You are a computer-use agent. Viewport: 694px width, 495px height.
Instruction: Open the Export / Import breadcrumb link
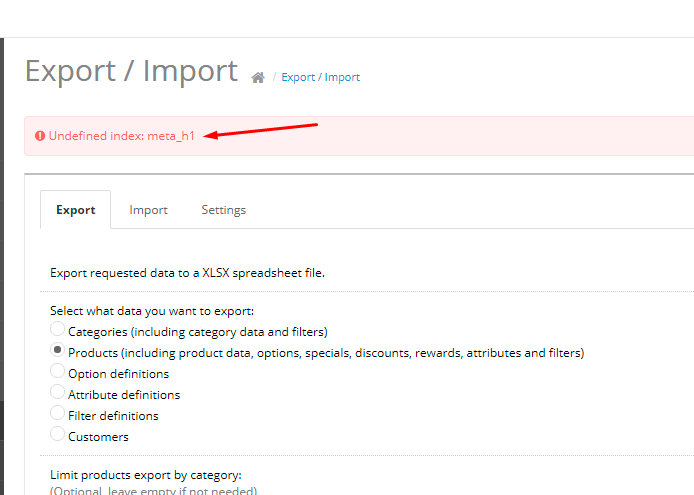coord(320,77)
